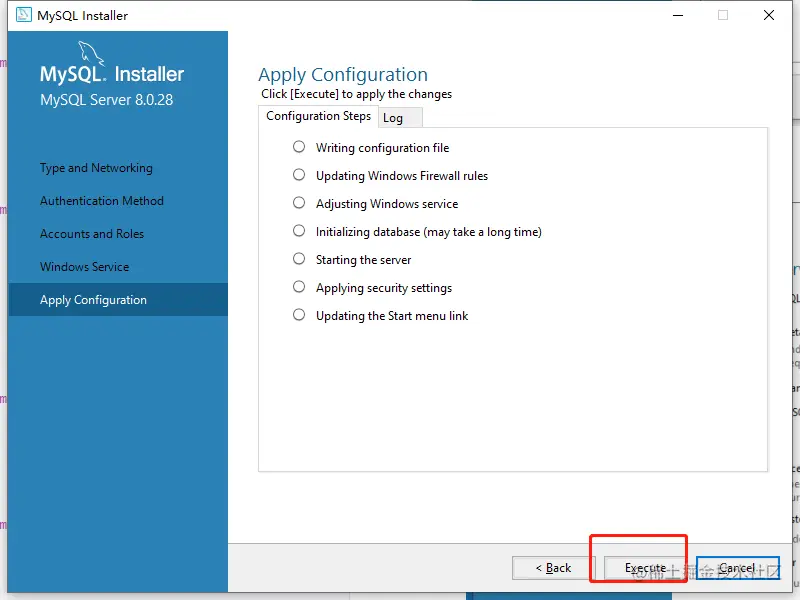The image size is (800, 600).
Task: Select Apply Configuration in sidebar
Action: (118, 299)
